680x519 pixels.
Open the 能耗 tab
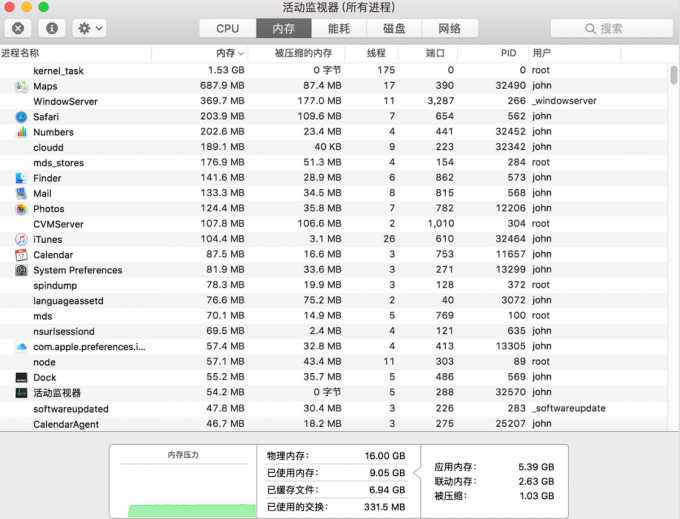tap(339, 29)
